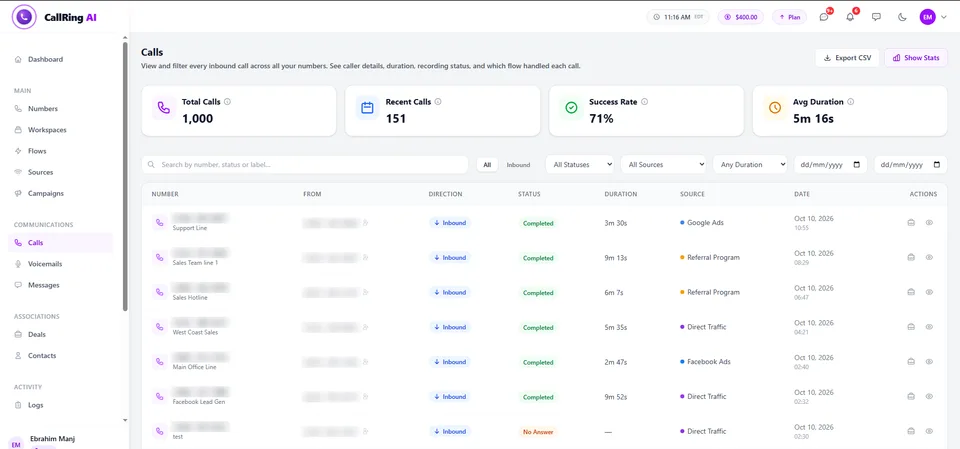960x449 pixels.
Task: Click the Recent Calls calendar icon
Action: [x=367, y=108]
